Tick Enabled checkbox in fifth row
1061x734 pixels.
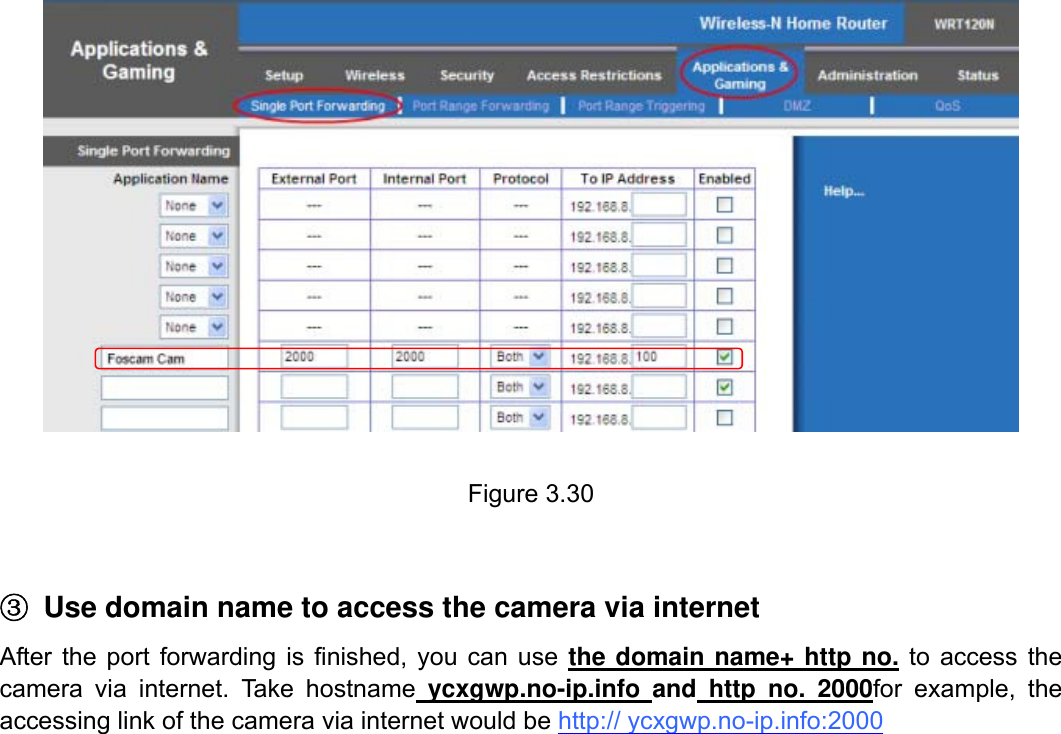(724, 326)
